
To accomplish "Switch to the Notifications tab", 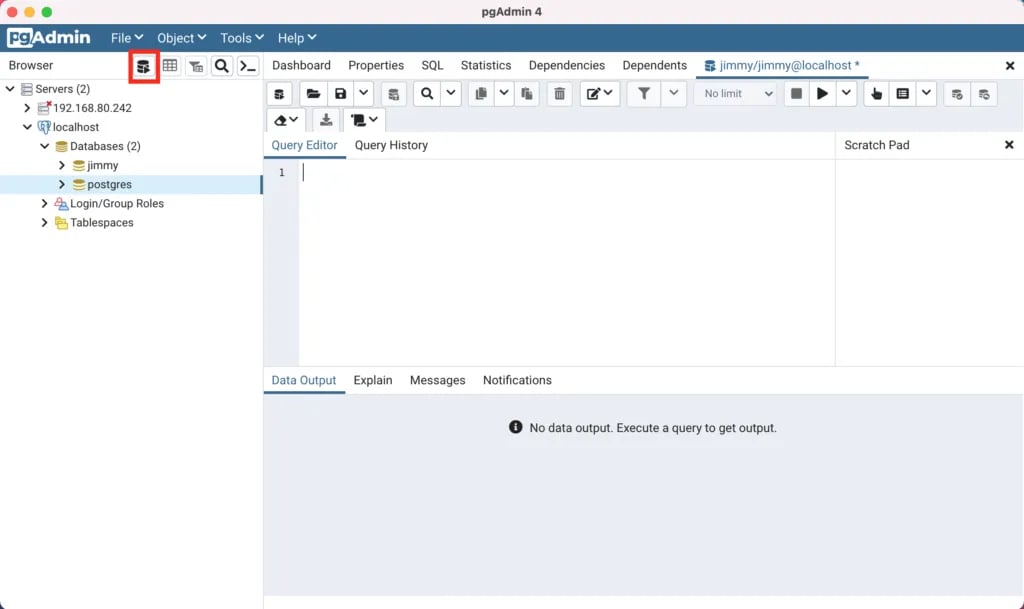I will click(517, 381).
